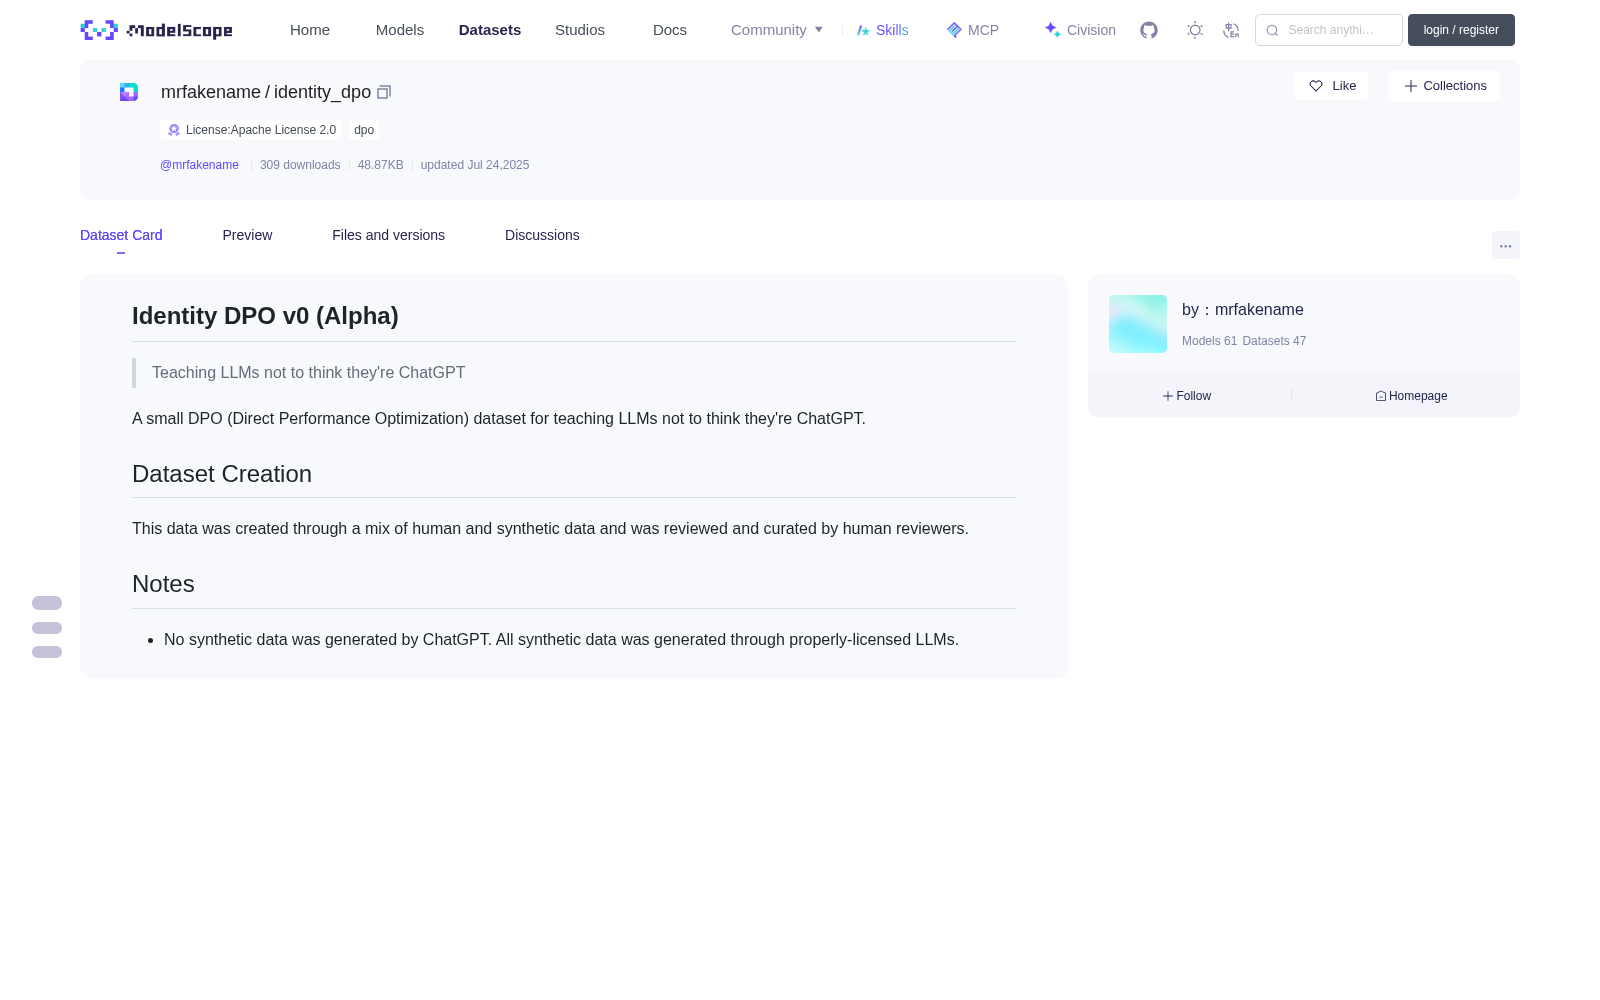Screen dimensions: 1600x1000
Task: Click the dpo tag
Action: coord(364,130)
